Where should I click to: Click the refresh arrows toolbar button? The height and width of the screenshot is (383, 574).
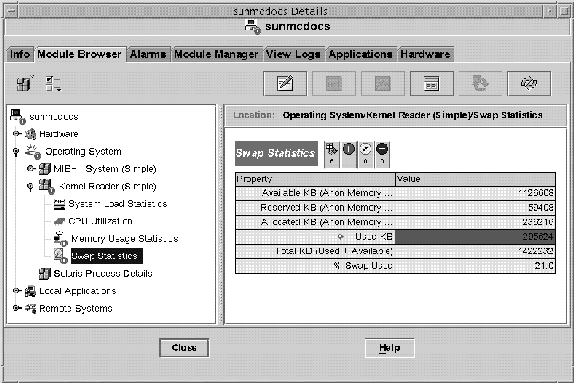pyautogui.click(x=529, y=83)
